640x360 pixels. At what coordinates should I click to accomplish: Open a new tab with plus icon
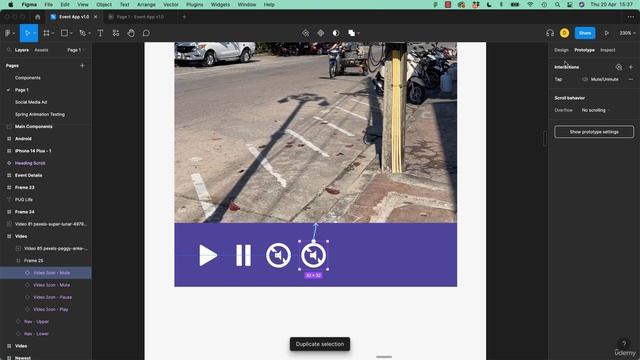pos(184,17)
